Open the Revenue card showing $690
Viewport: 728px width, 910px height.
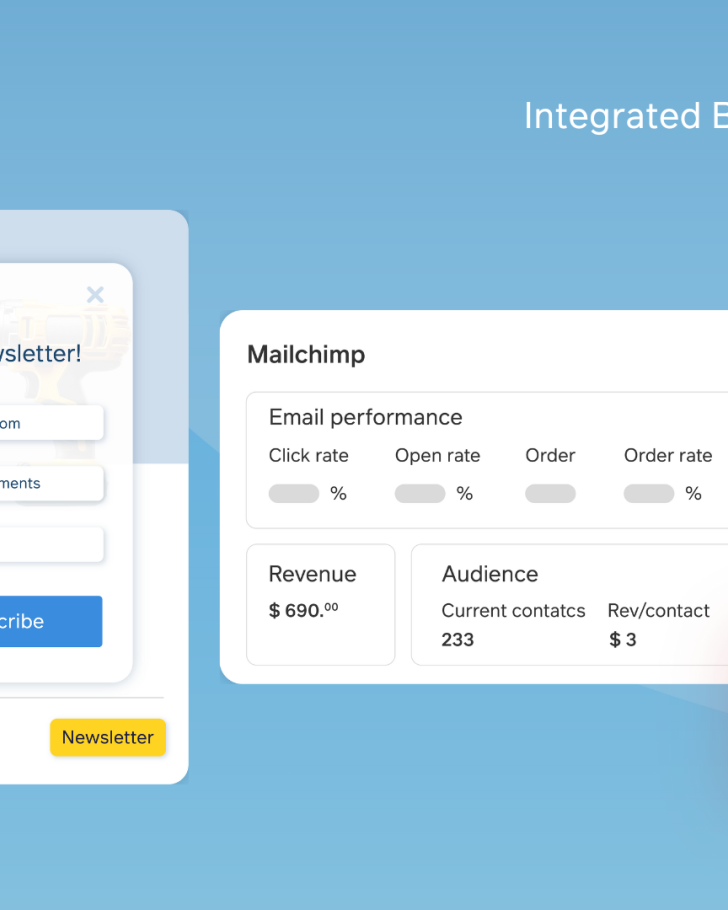tap(320, 604)
